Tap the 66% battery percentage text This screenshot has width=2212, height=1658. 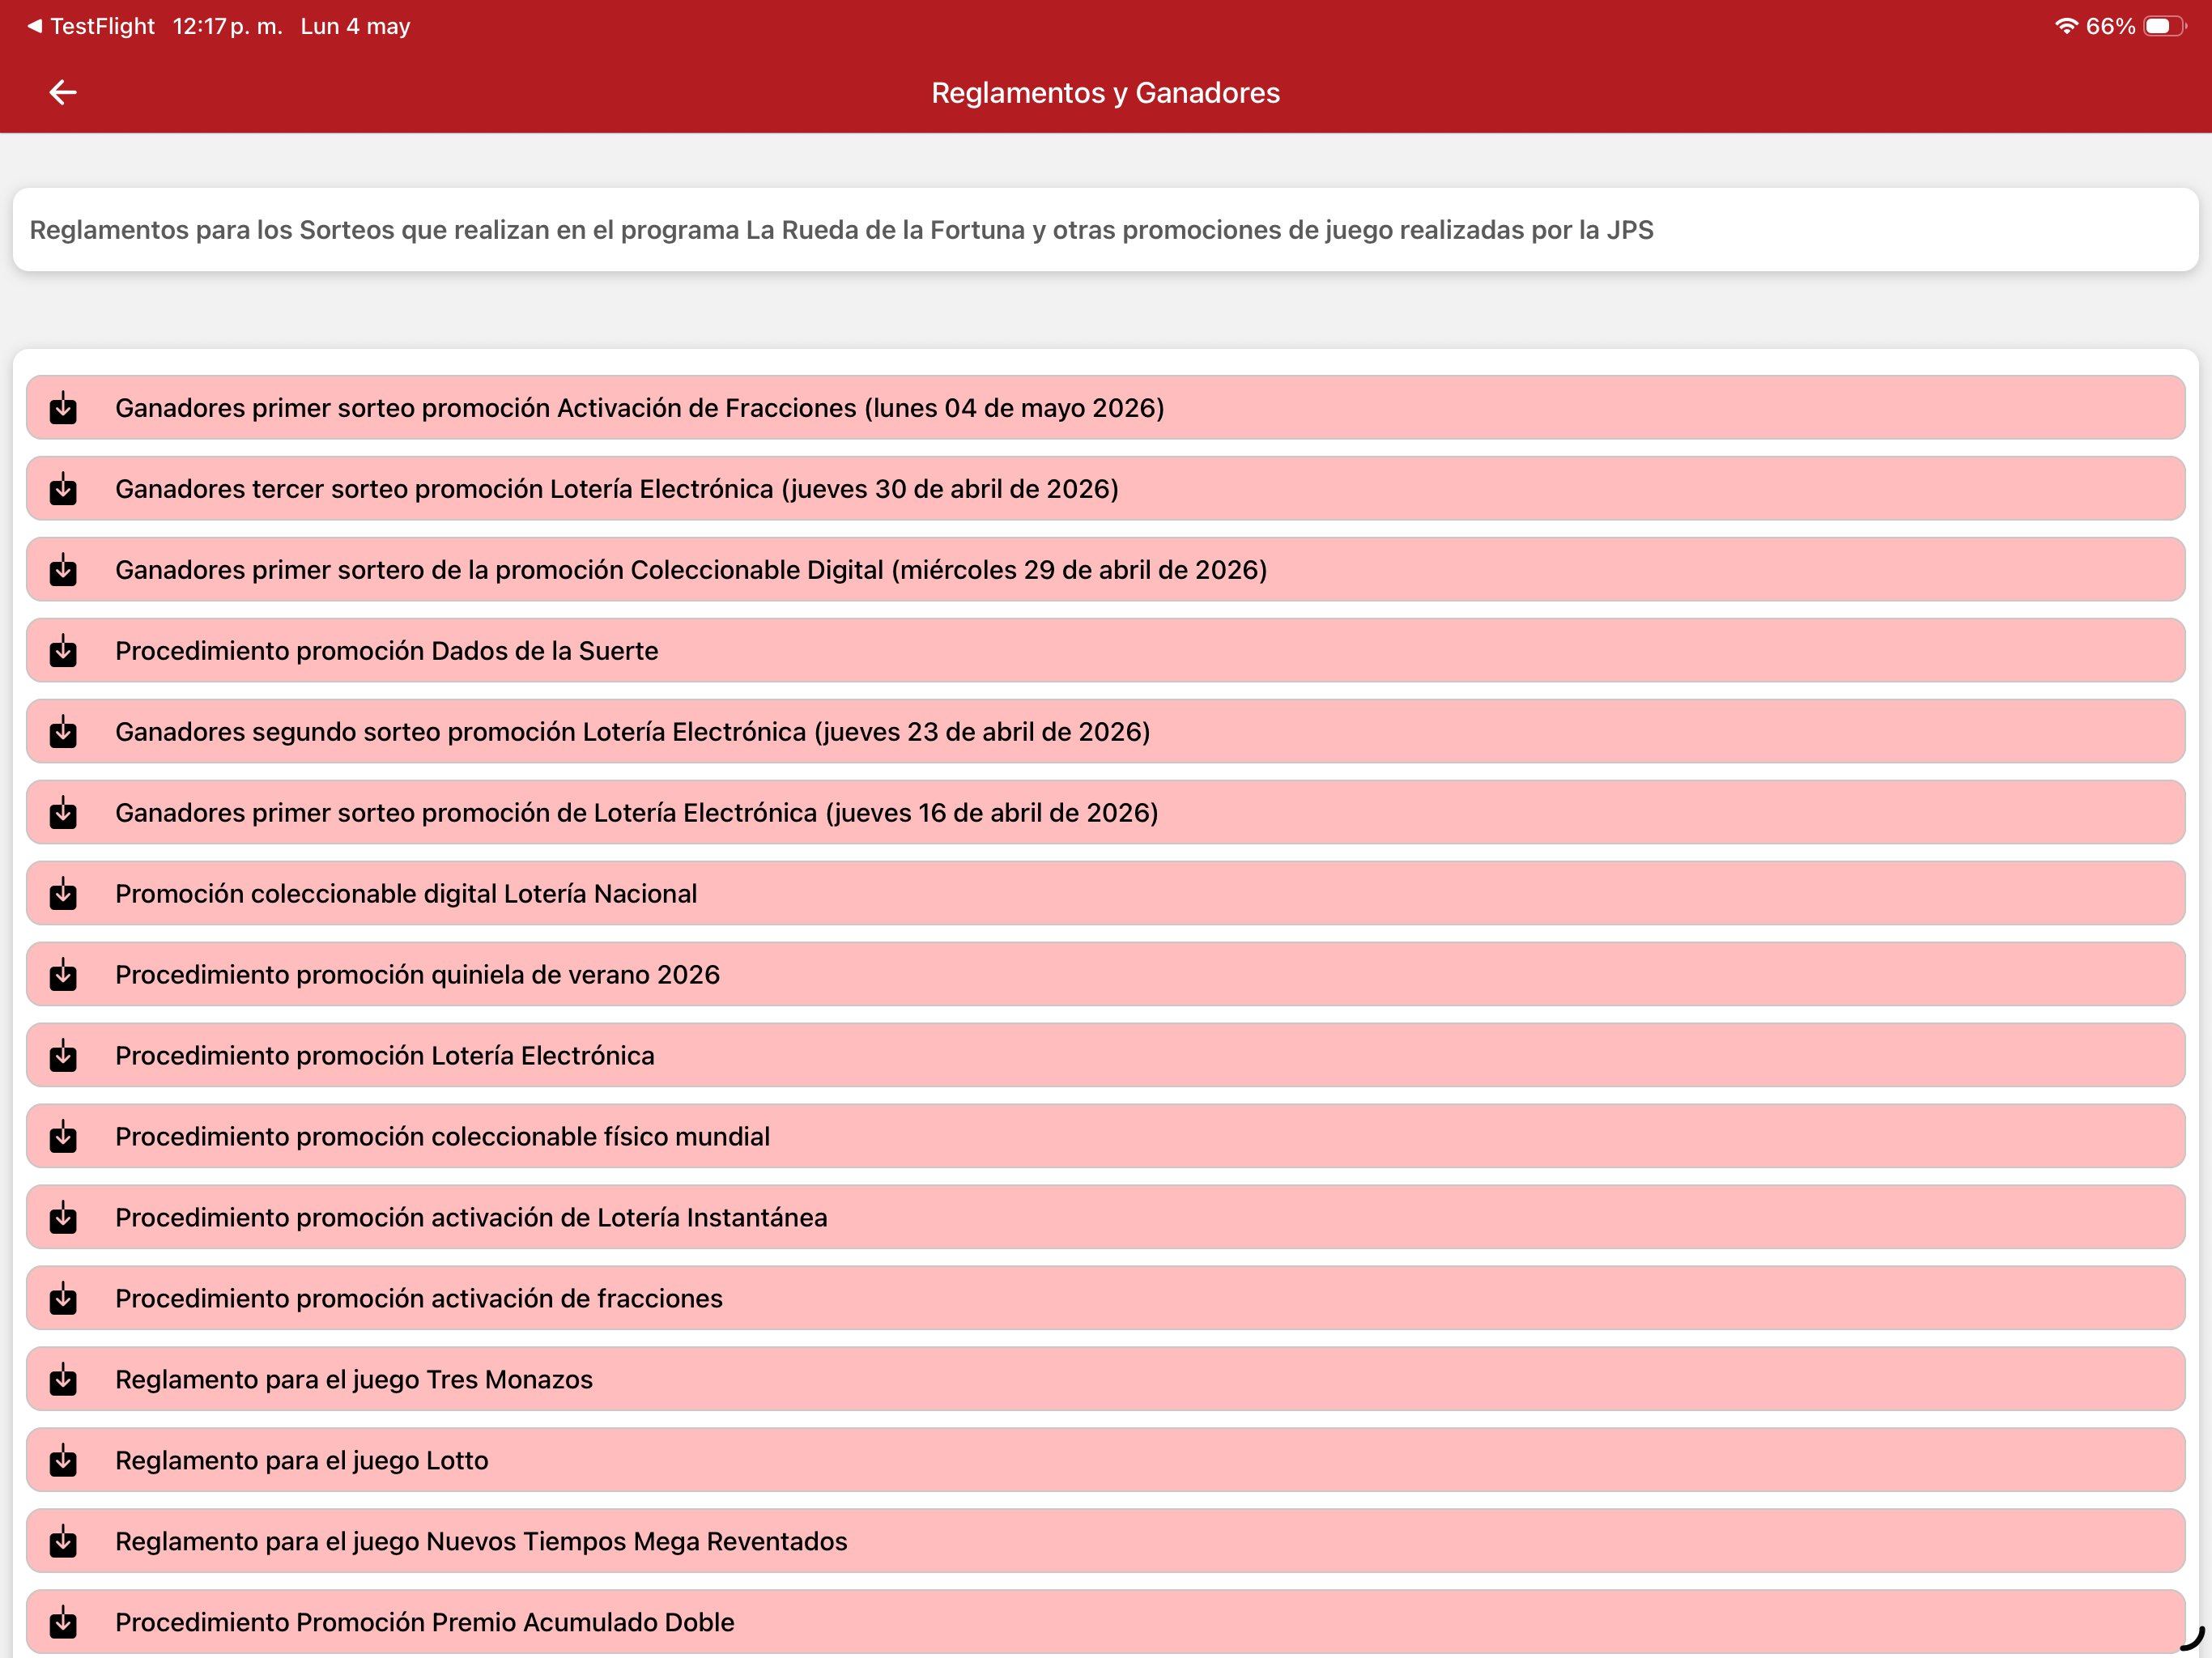[x=2110, y=26]
